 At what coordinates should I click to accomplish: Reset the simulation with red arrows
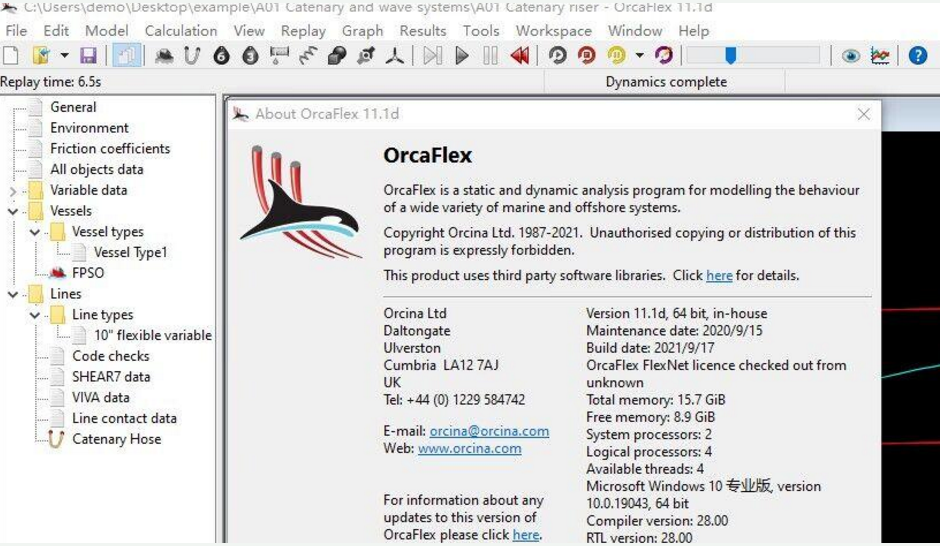(x=520, y=56)
